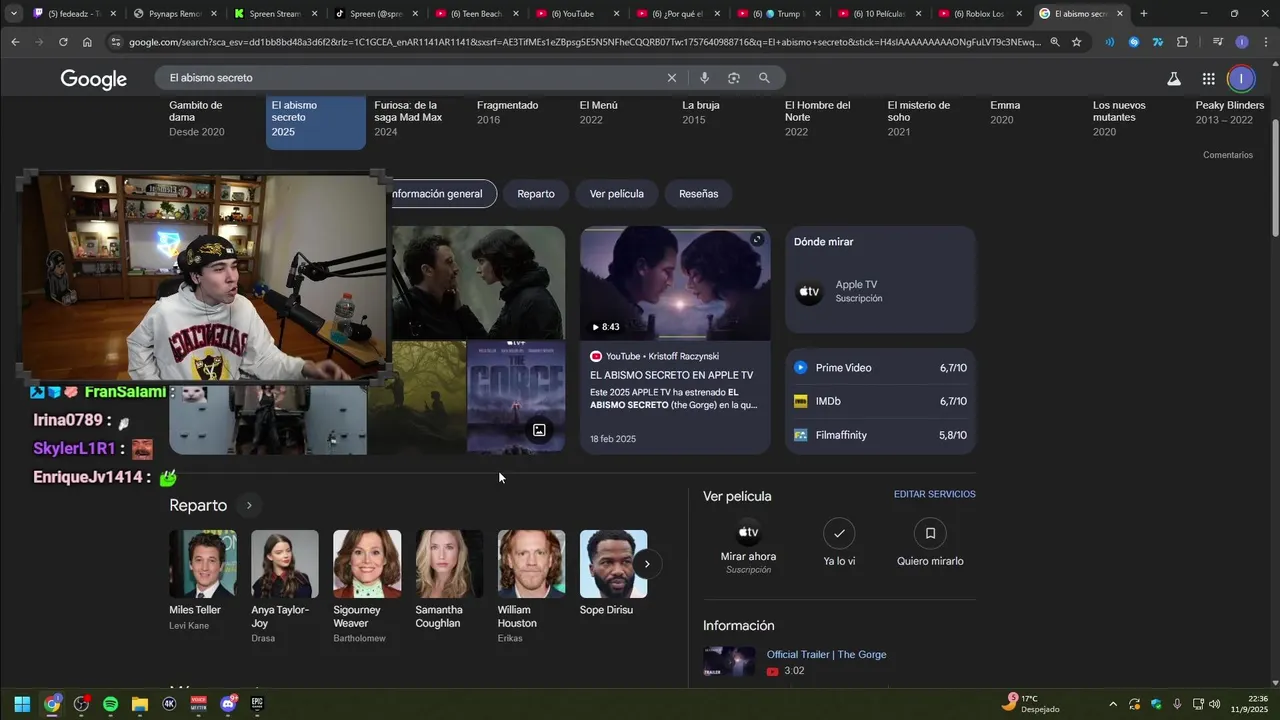Go back with the browser back arrow
This screenshot has height=720, width=1280.
point(15,42)
